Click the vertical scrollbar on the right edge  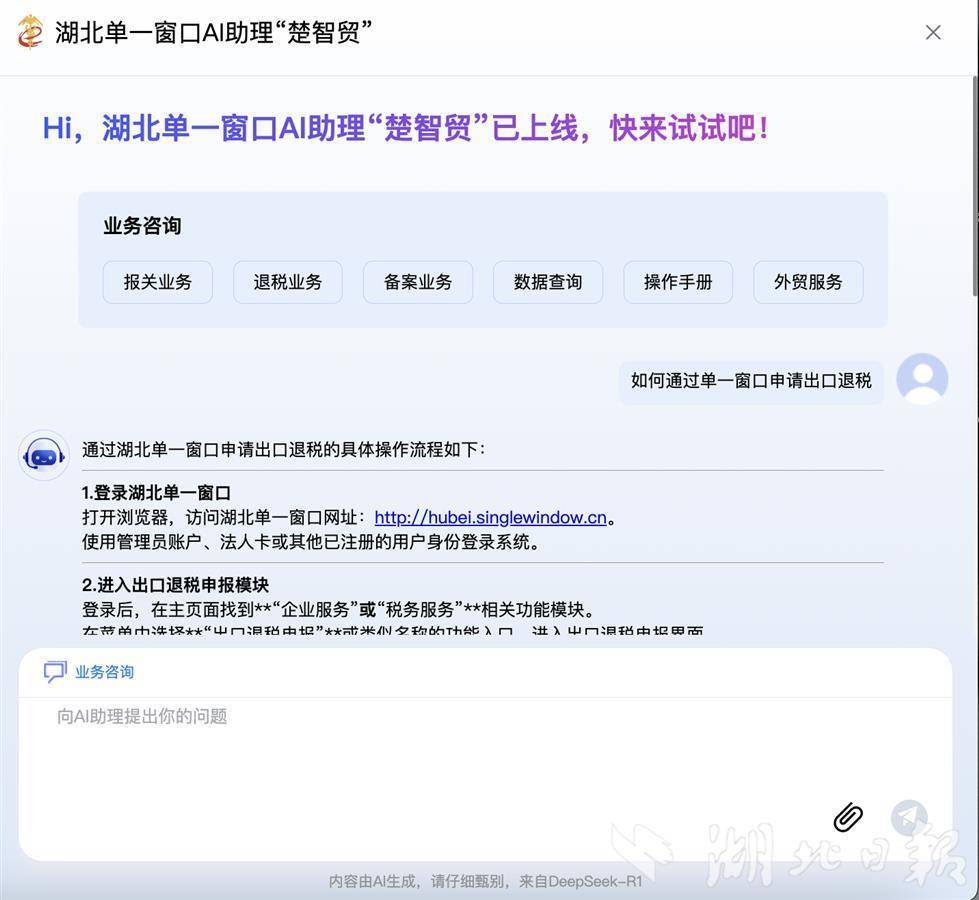click(975, 186)
